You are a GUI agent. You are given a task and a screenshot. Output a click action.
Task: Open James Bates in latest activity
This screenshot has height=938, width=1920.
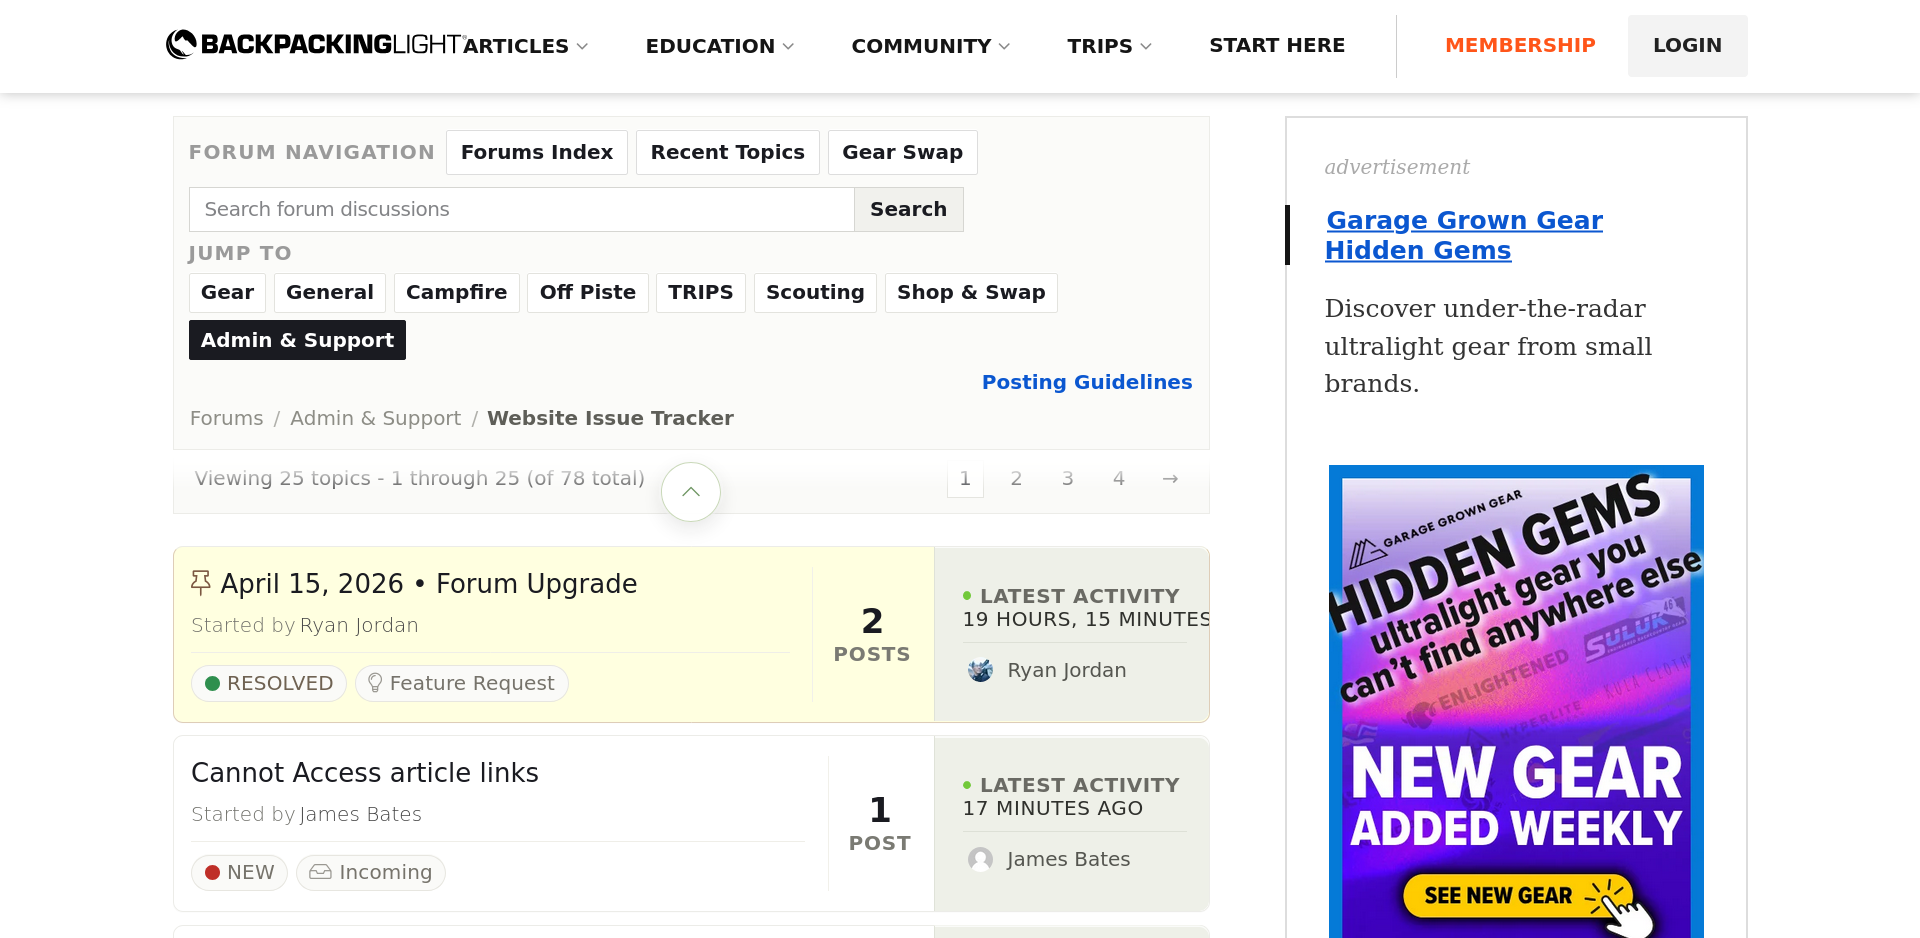tap(1069, 859)
